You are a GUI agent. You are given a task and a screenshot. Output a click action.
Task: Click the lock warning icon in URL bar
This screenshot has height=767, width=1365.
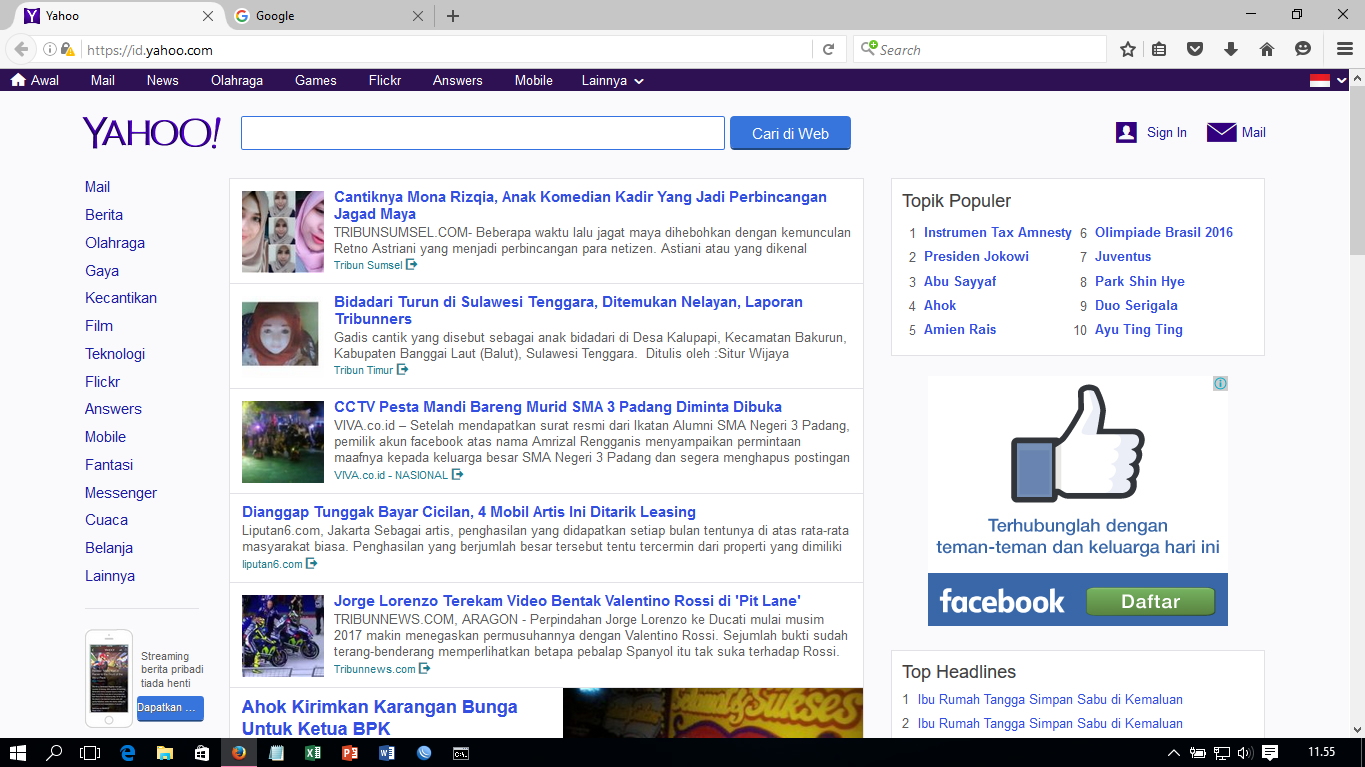coord(67,50)
